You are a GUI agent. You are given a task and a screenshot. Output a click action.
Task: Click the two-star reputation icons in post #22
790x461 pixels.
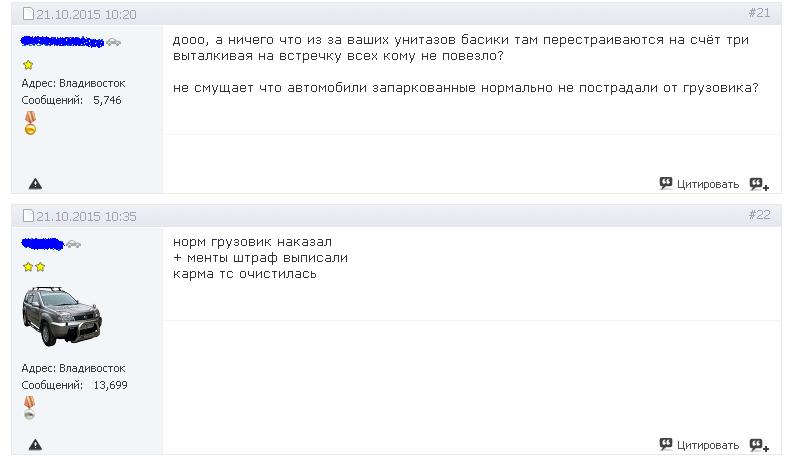34,267
